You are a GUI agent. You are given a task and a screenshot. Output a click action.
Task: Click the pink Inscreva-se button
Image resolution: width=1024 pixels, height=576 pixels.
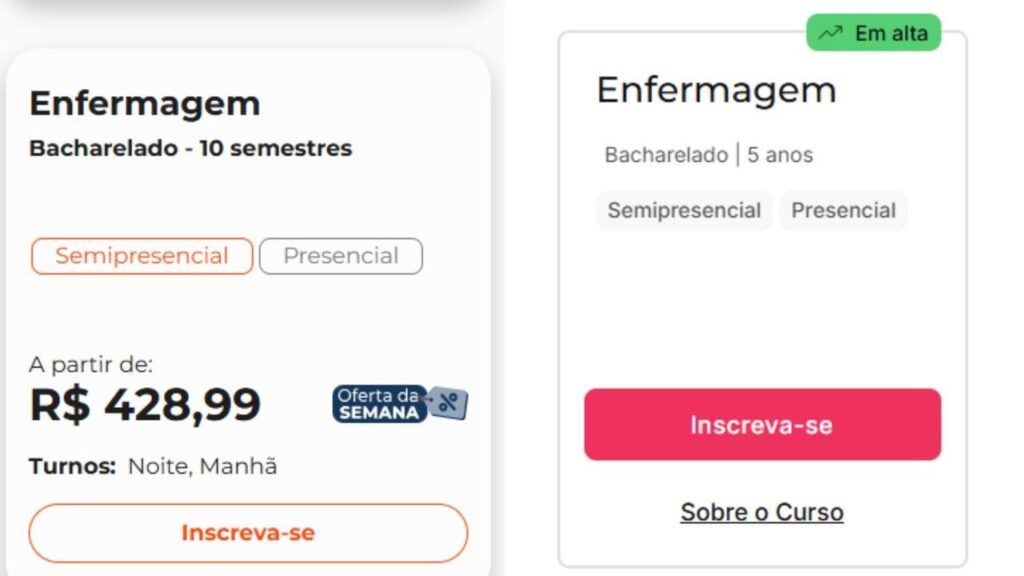(x=762, y=424)
